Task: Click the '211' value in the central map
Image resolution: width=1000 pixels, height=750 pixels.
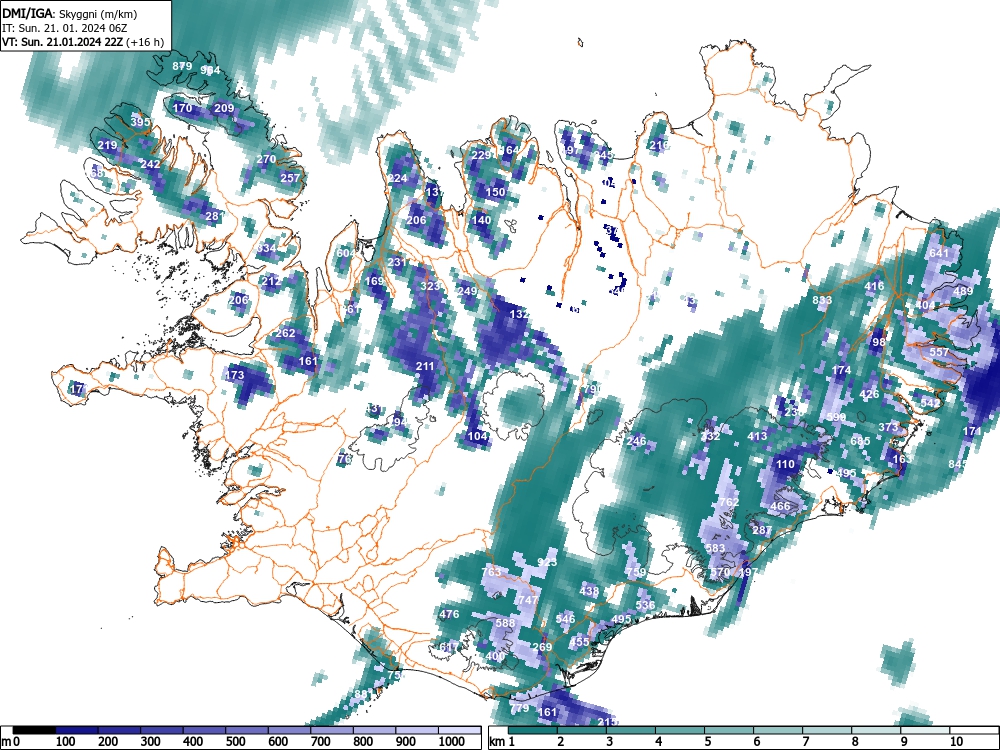Action: (x=425, y=366)
